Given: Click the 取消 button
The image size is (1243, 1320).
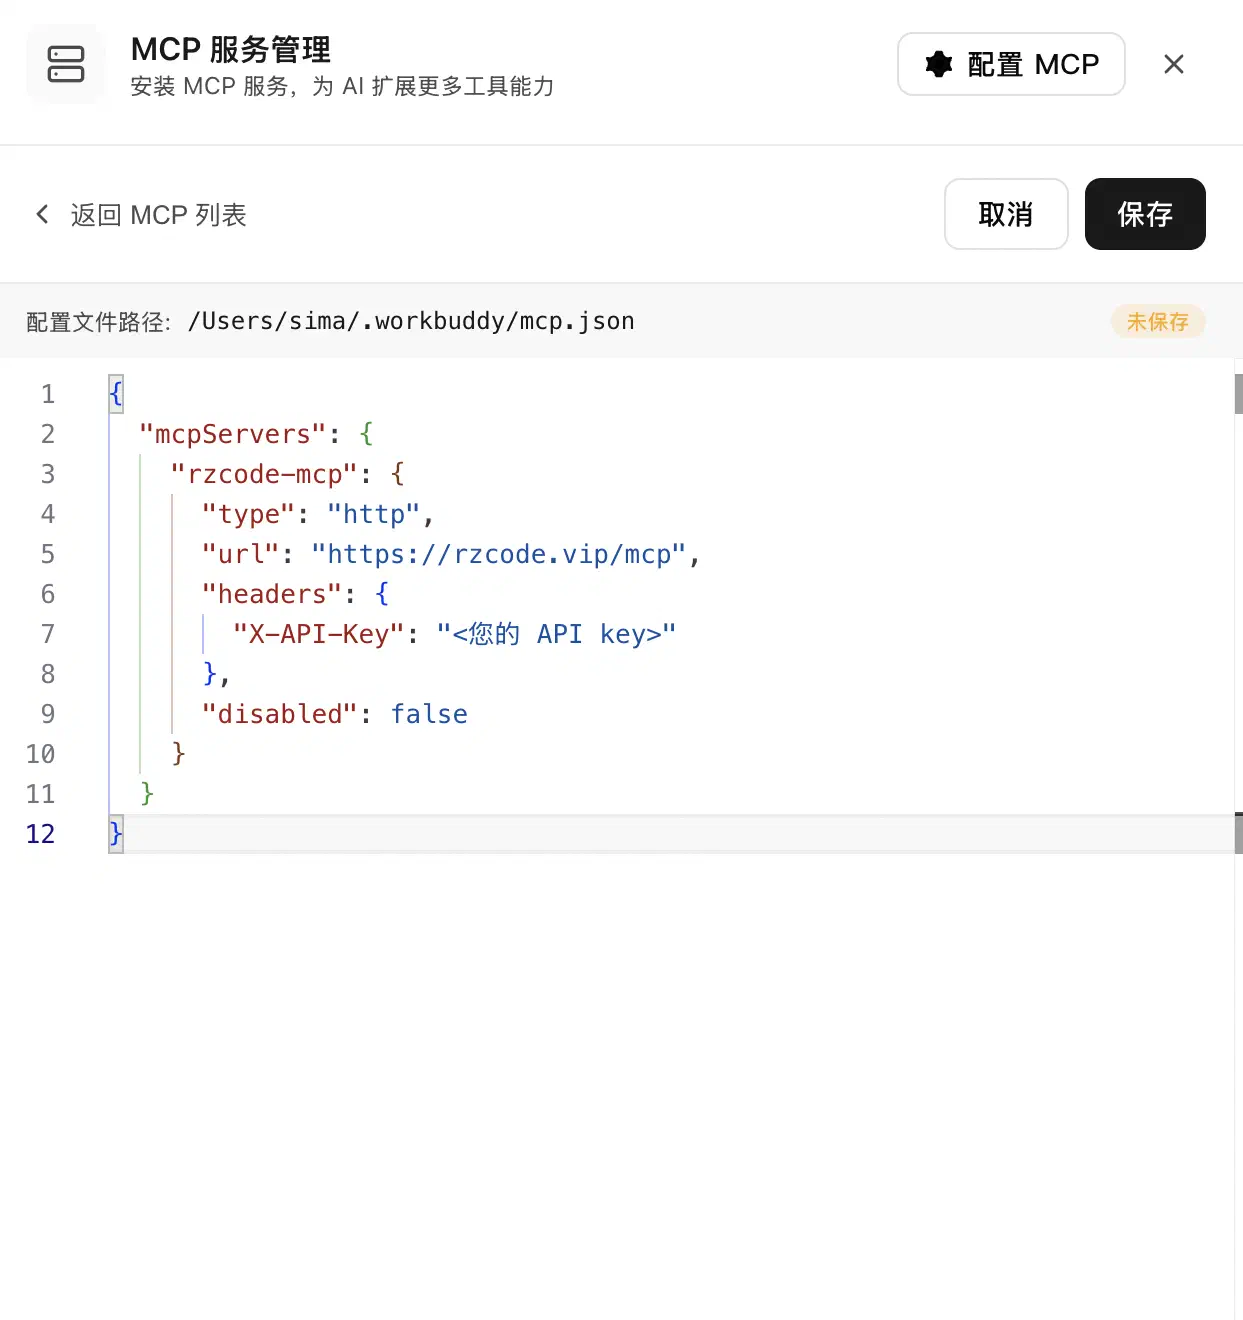Looking at the screenshot, I should (1006, 214).
